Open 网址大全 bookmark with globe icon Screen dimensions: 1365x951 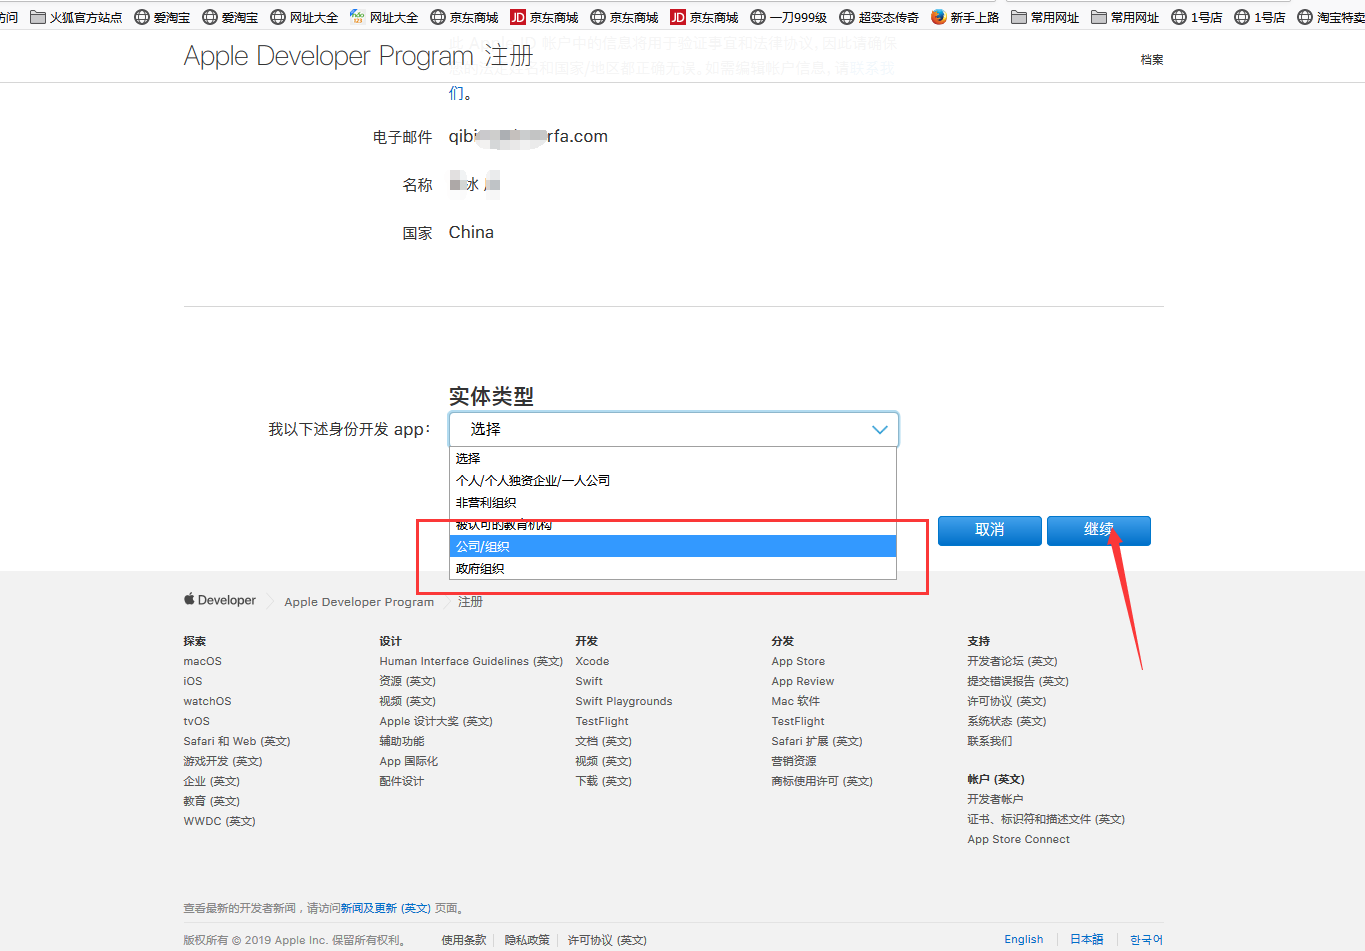click(304, 17)
